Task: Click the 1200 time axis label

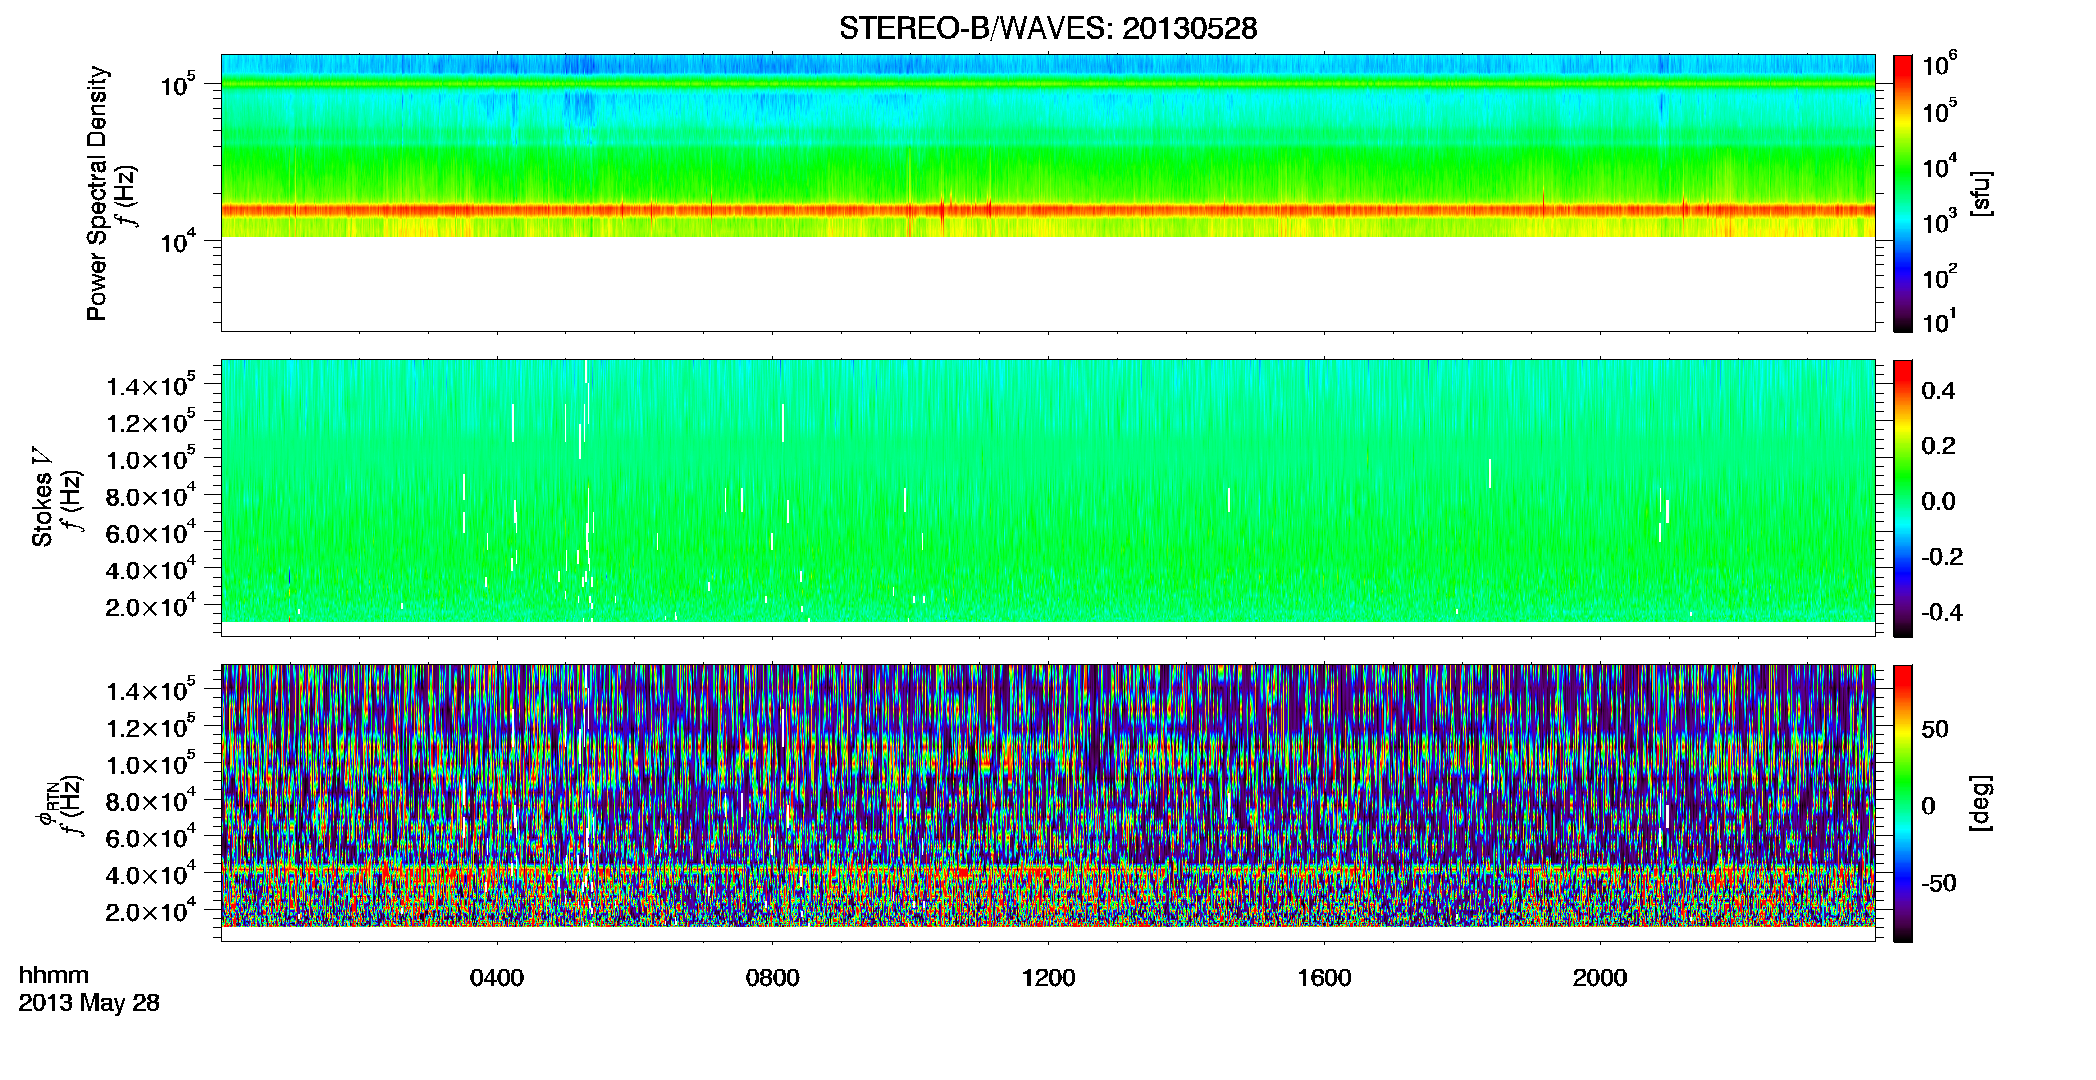Action: (x=1049, y=978)
